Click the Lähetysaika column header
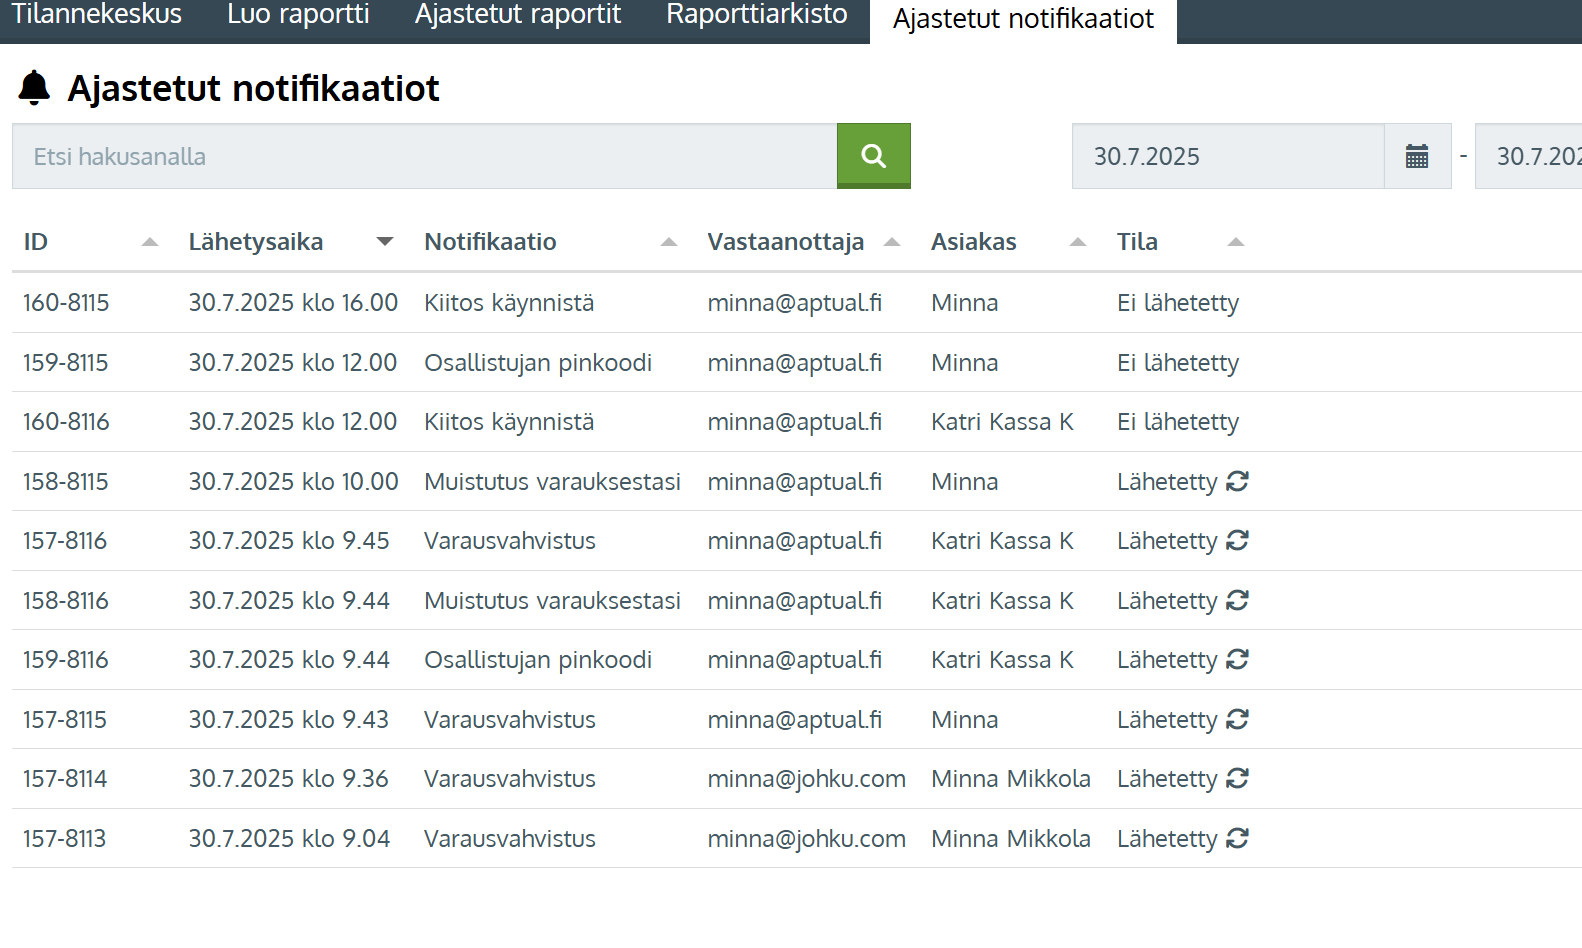 point(256,242)
